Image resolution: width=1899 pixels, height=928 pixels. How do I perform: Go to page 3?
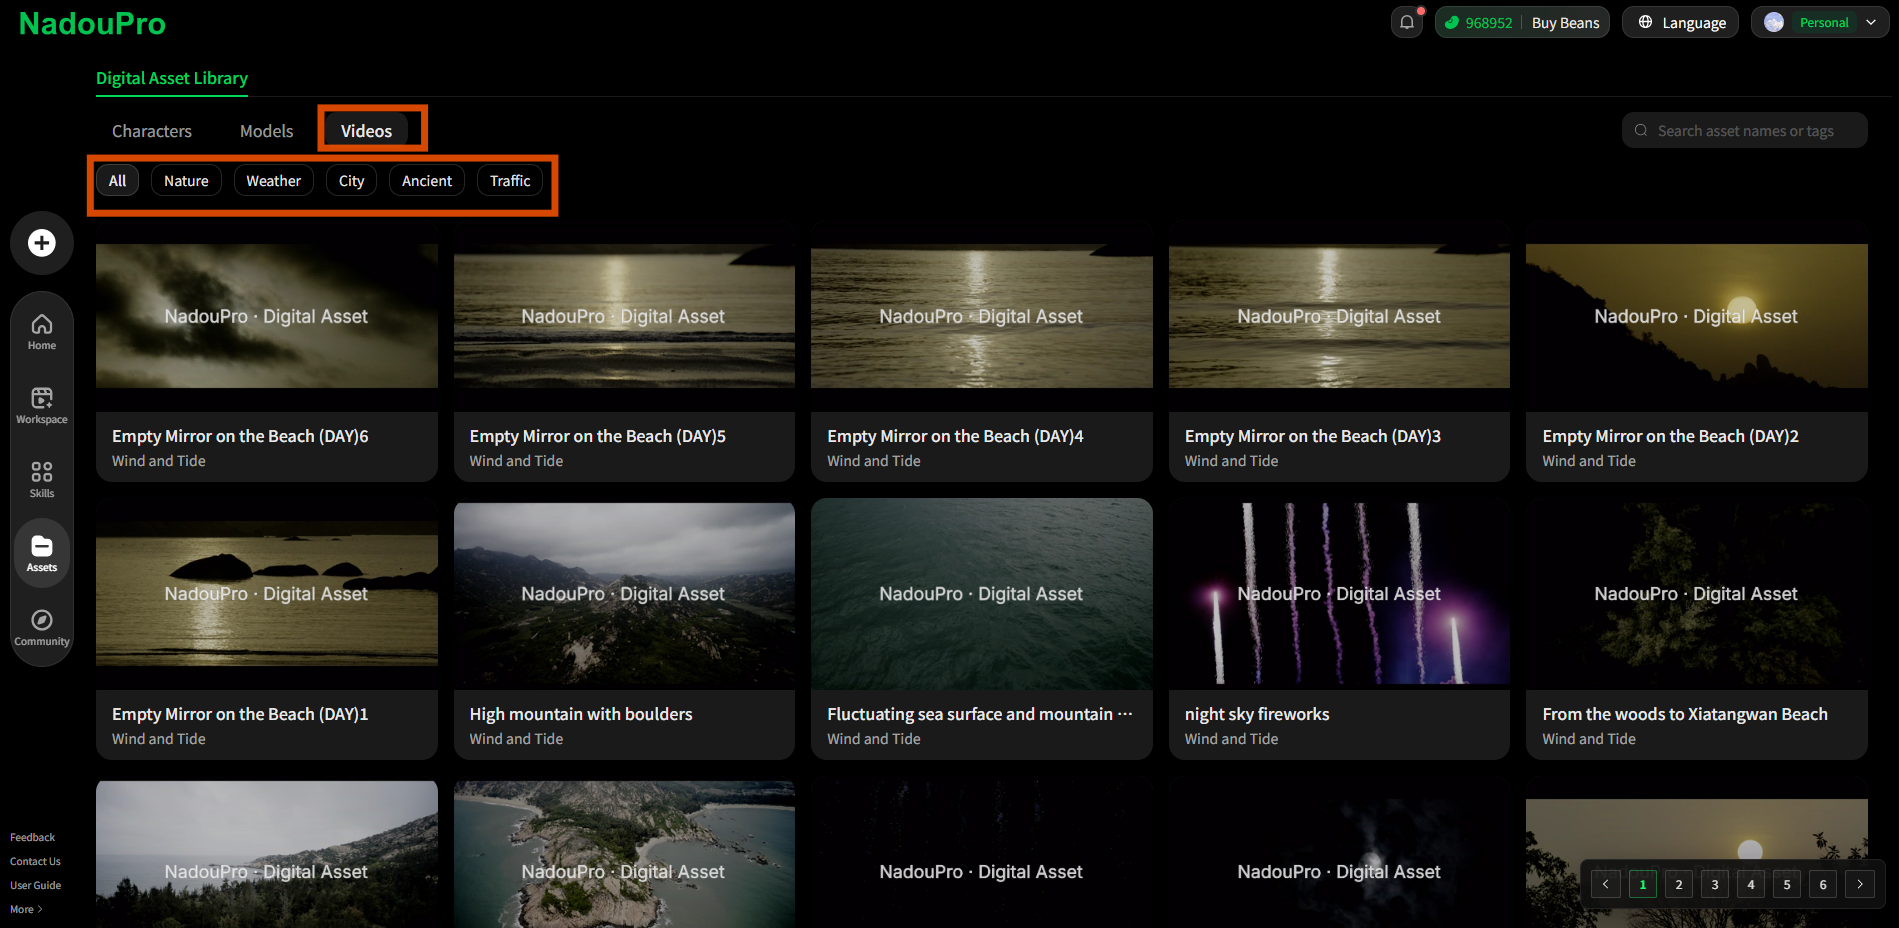click(1715, 884)
